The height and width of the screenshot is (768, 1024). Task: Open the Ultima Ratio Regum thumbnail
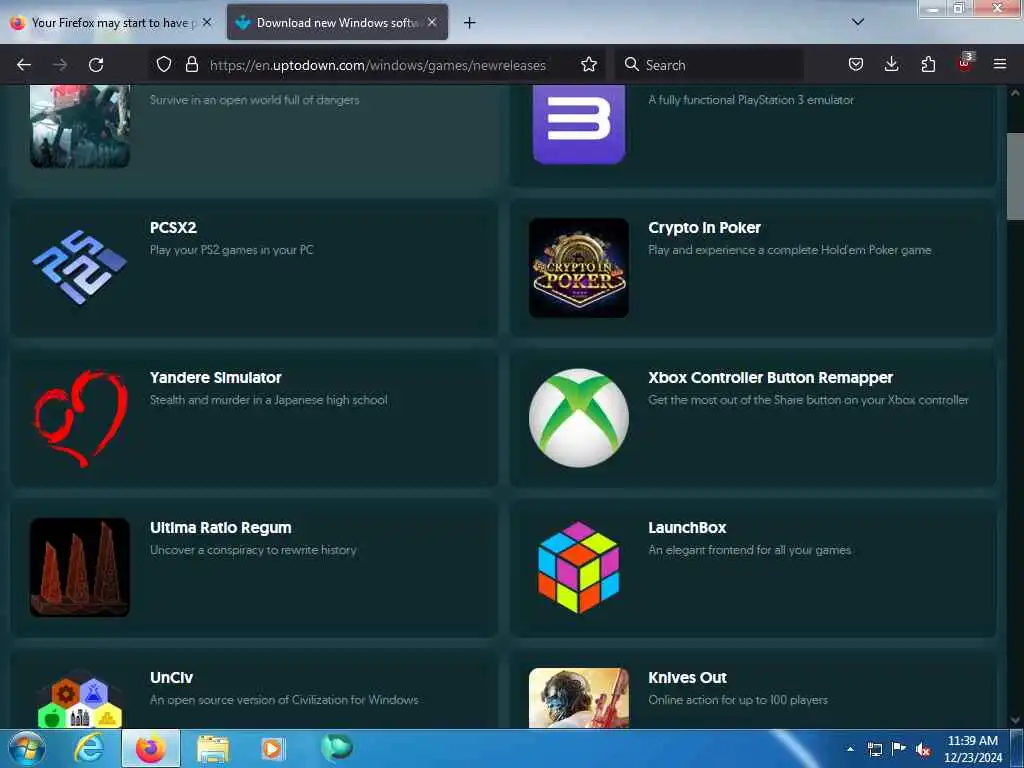(x=80, y=568)
